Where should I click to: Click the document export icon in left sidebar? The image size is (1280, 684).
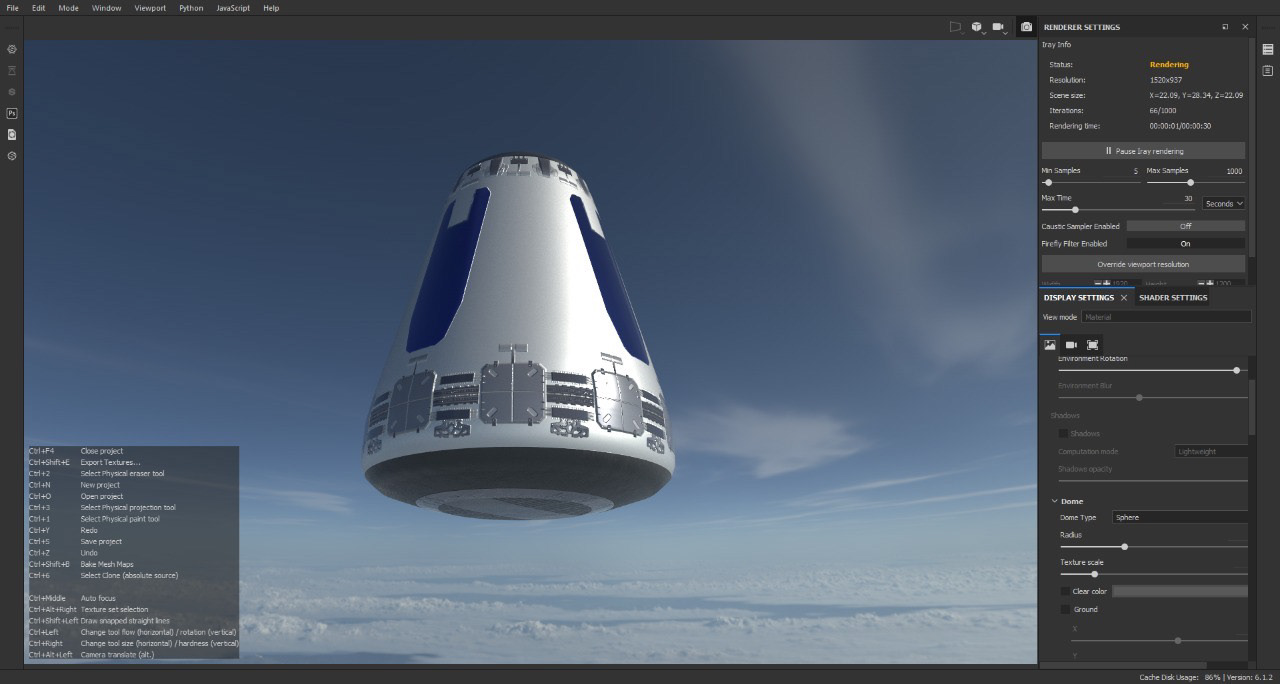tap(12, 135)
